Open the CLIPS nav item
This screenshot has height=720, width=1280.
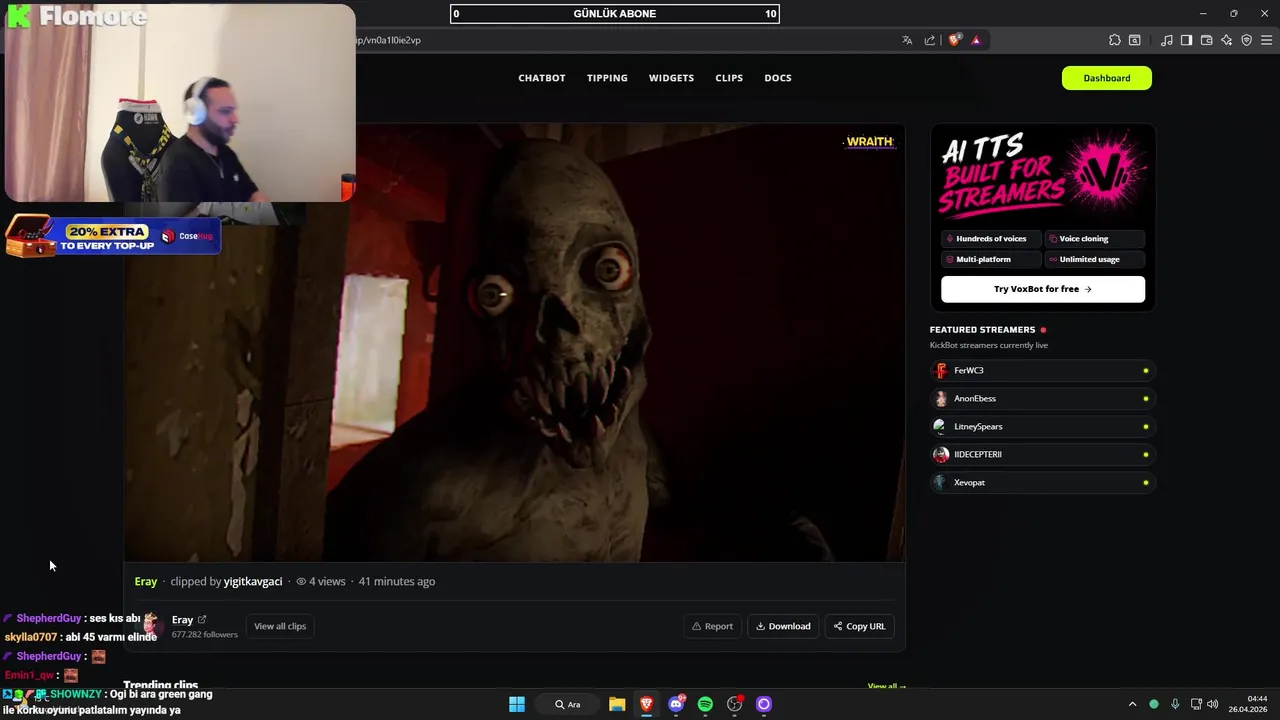coord(729,78)
